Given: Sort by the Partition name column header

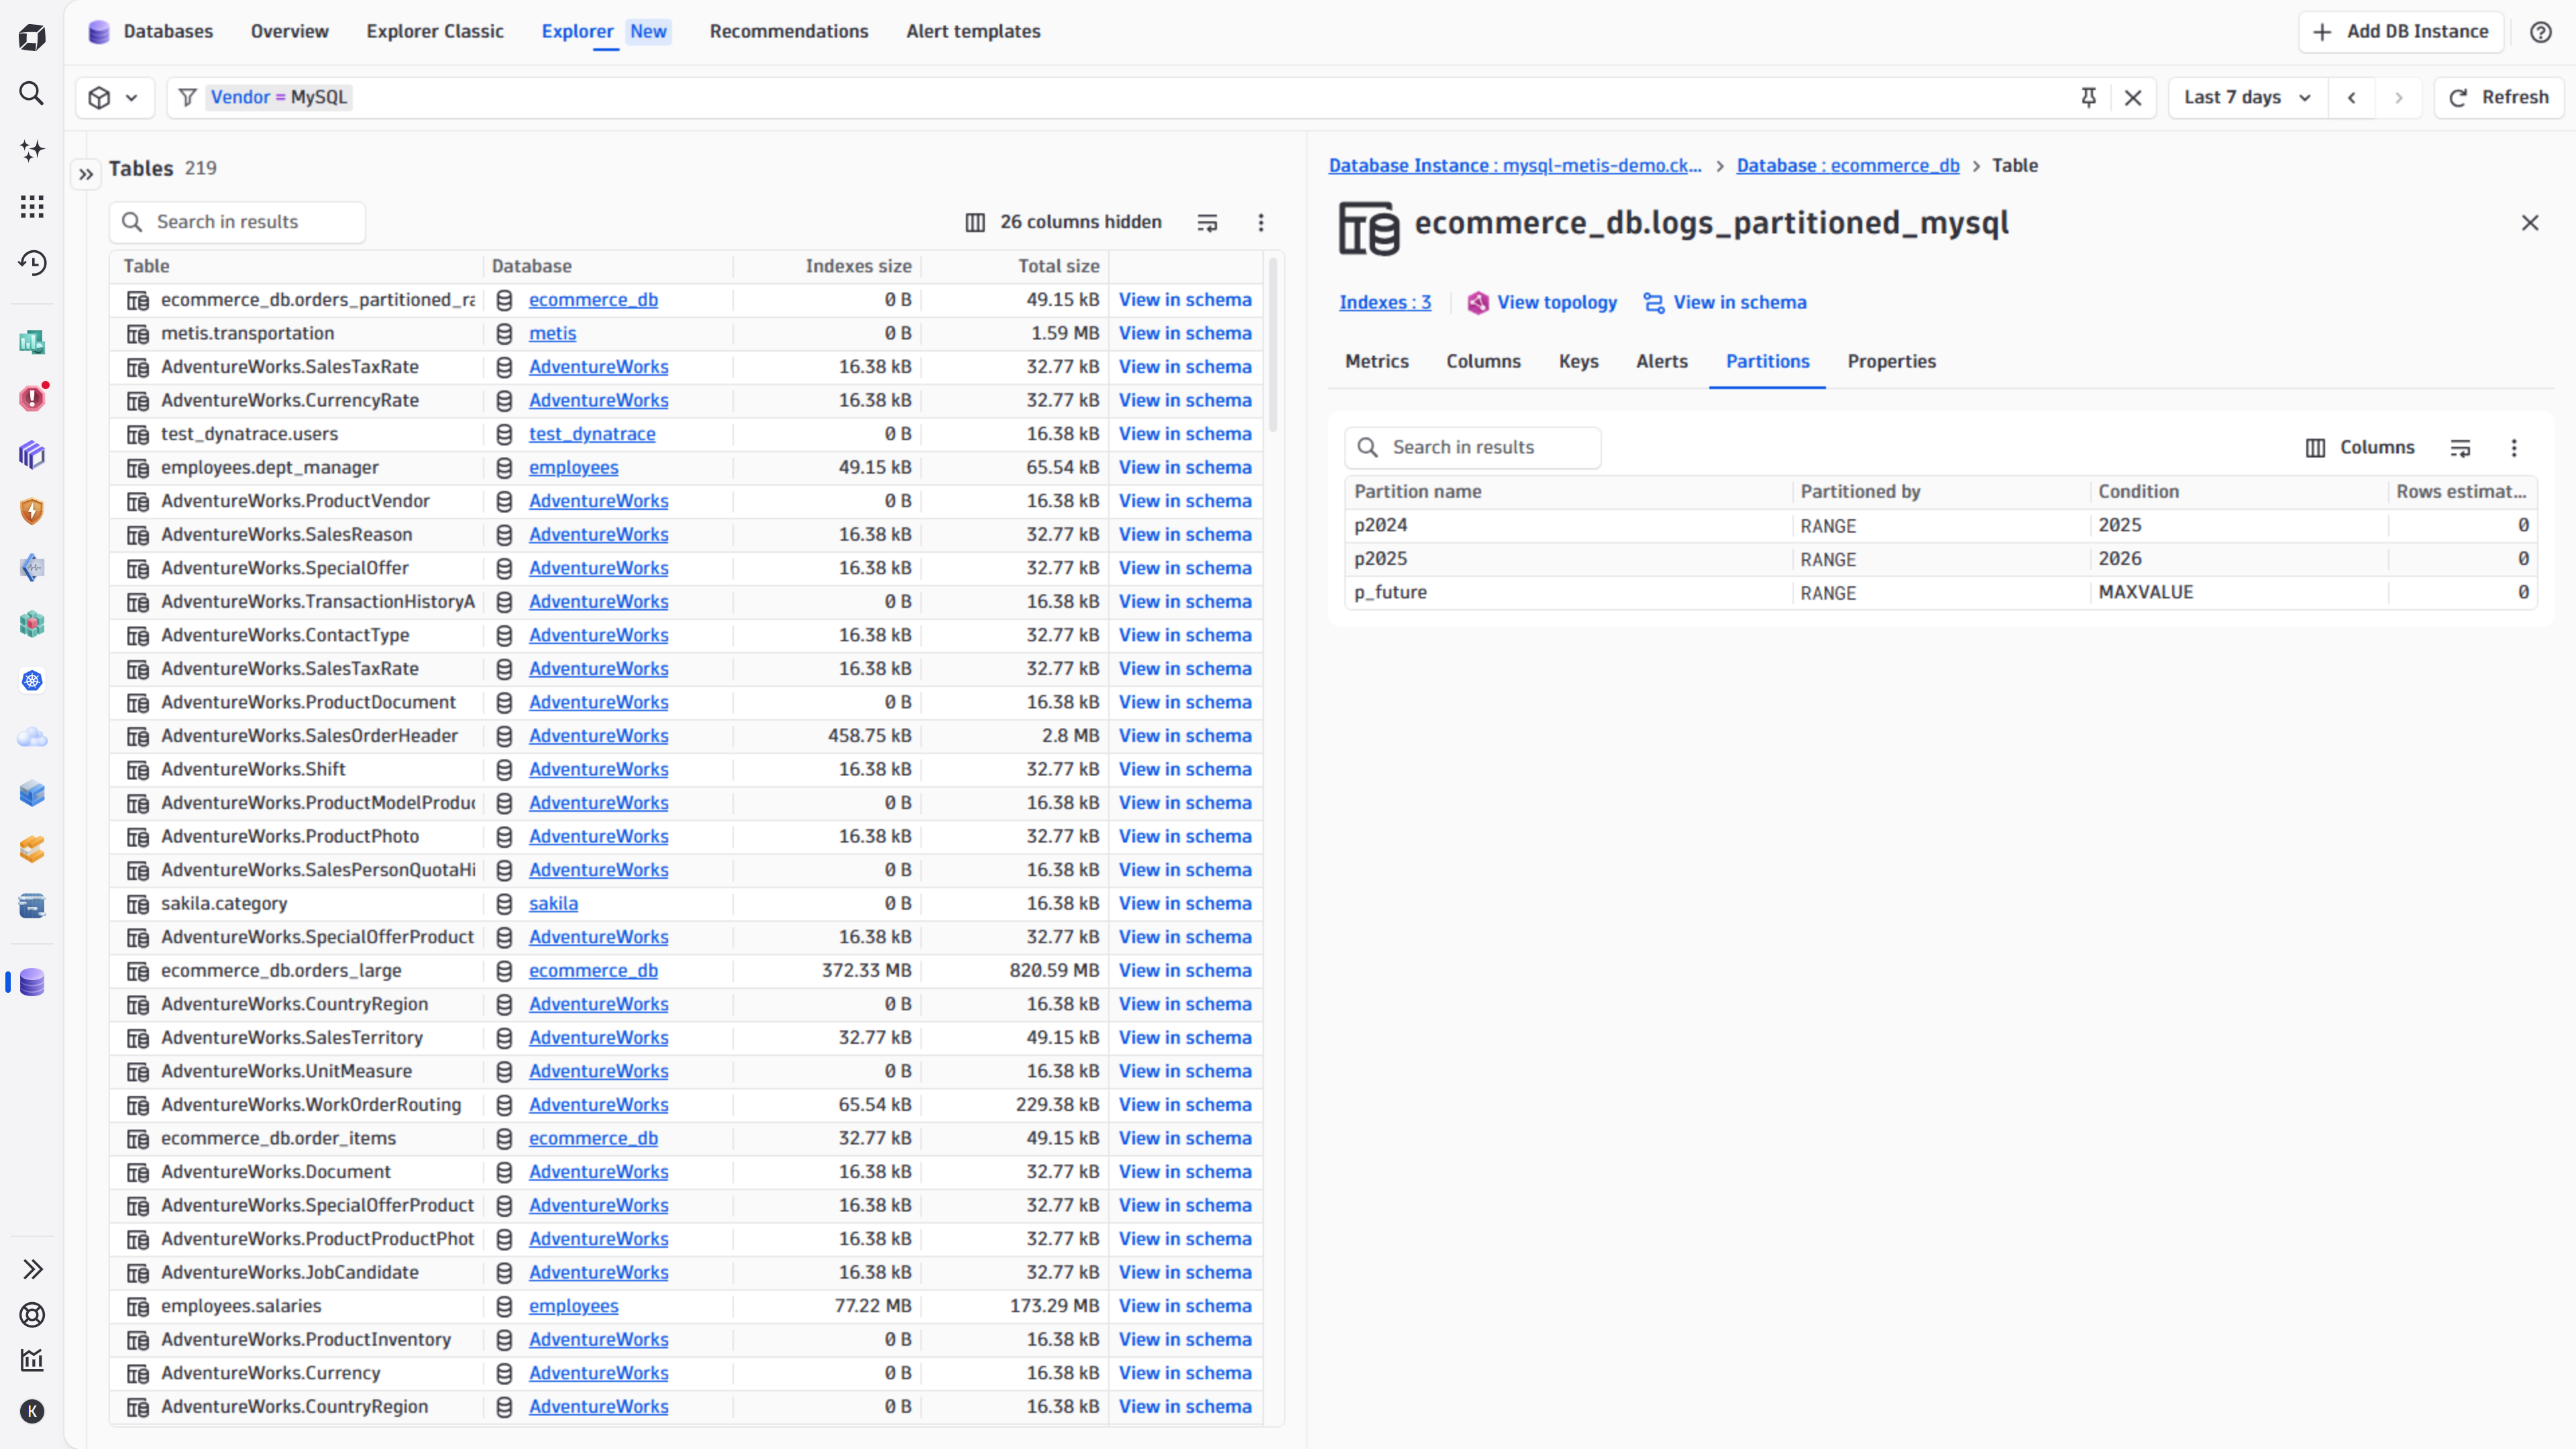Looking at the screenshot, I should [1417, 491].
